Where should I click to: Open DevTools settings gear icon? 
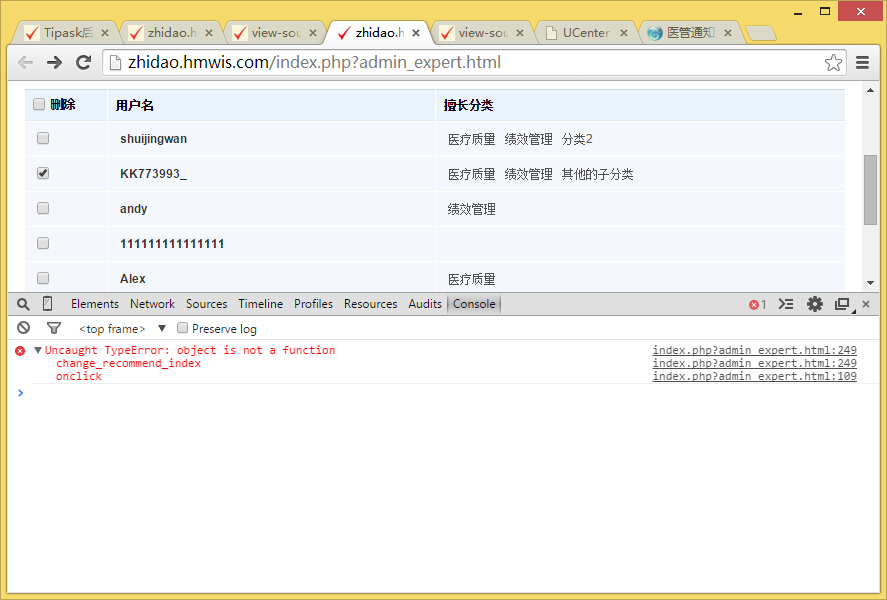tap(815, 304)
